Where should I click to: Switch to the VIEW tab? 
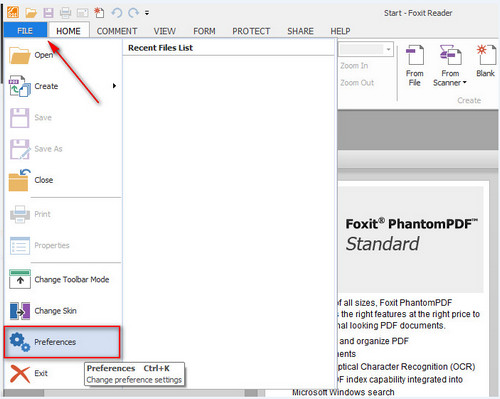click(165, 31)
